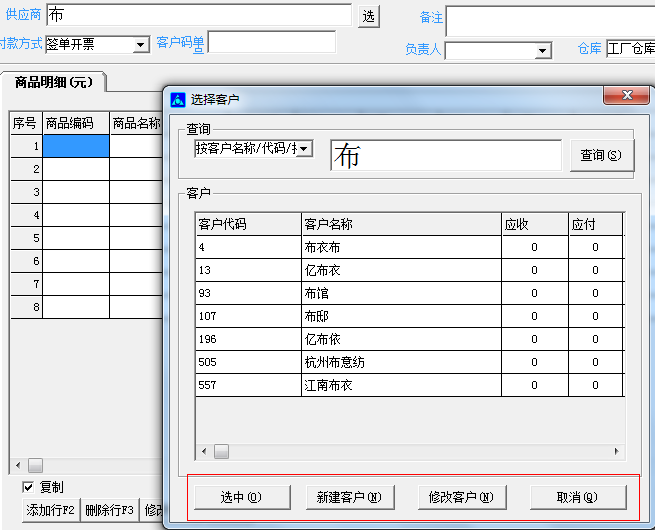Click customer code 505 cell
655x530 pixels.
pos(248,362)
